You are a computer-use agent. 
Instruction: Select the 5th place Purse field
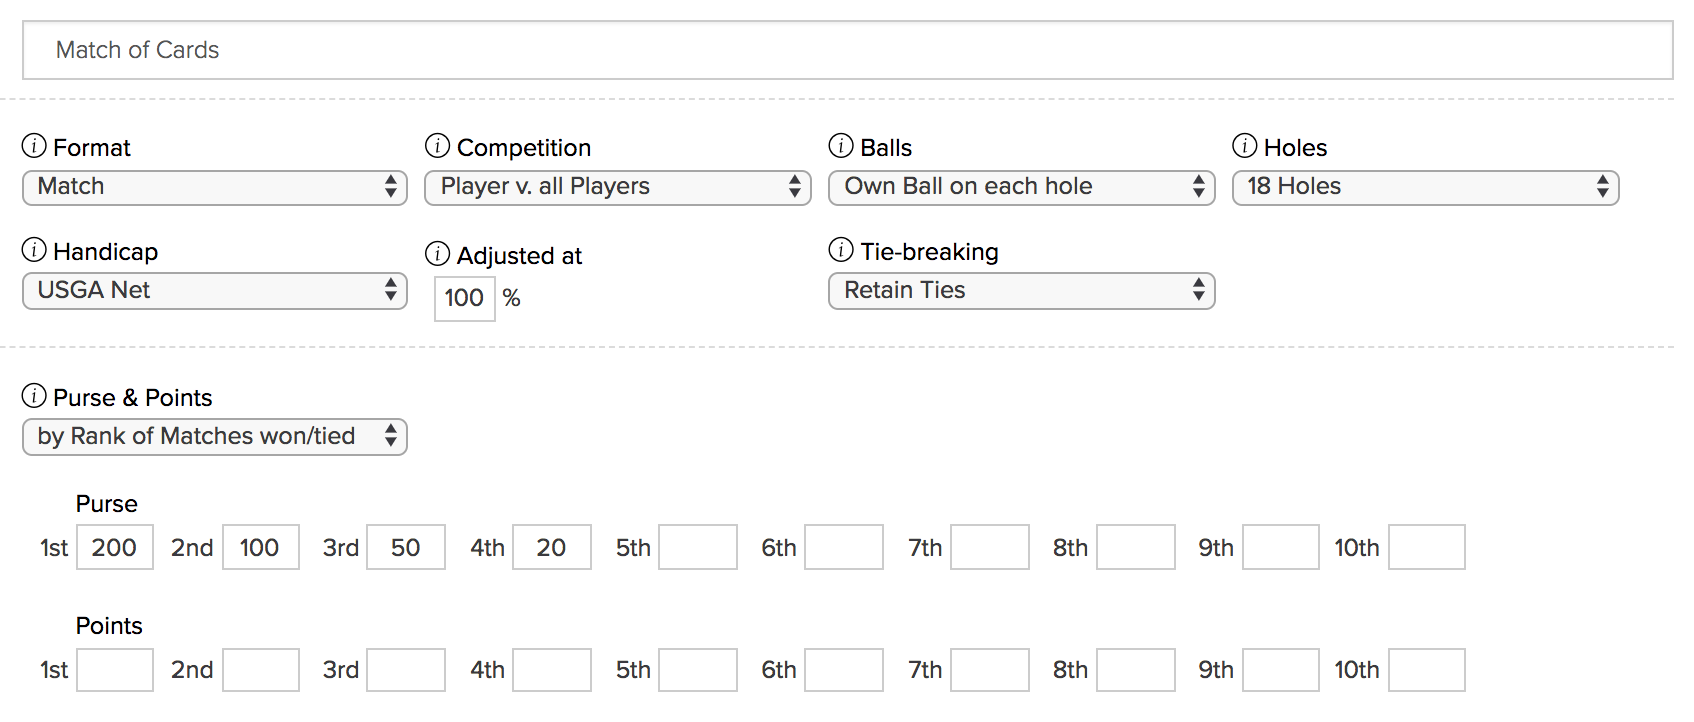pyautogui.click(x=697, y=547)
